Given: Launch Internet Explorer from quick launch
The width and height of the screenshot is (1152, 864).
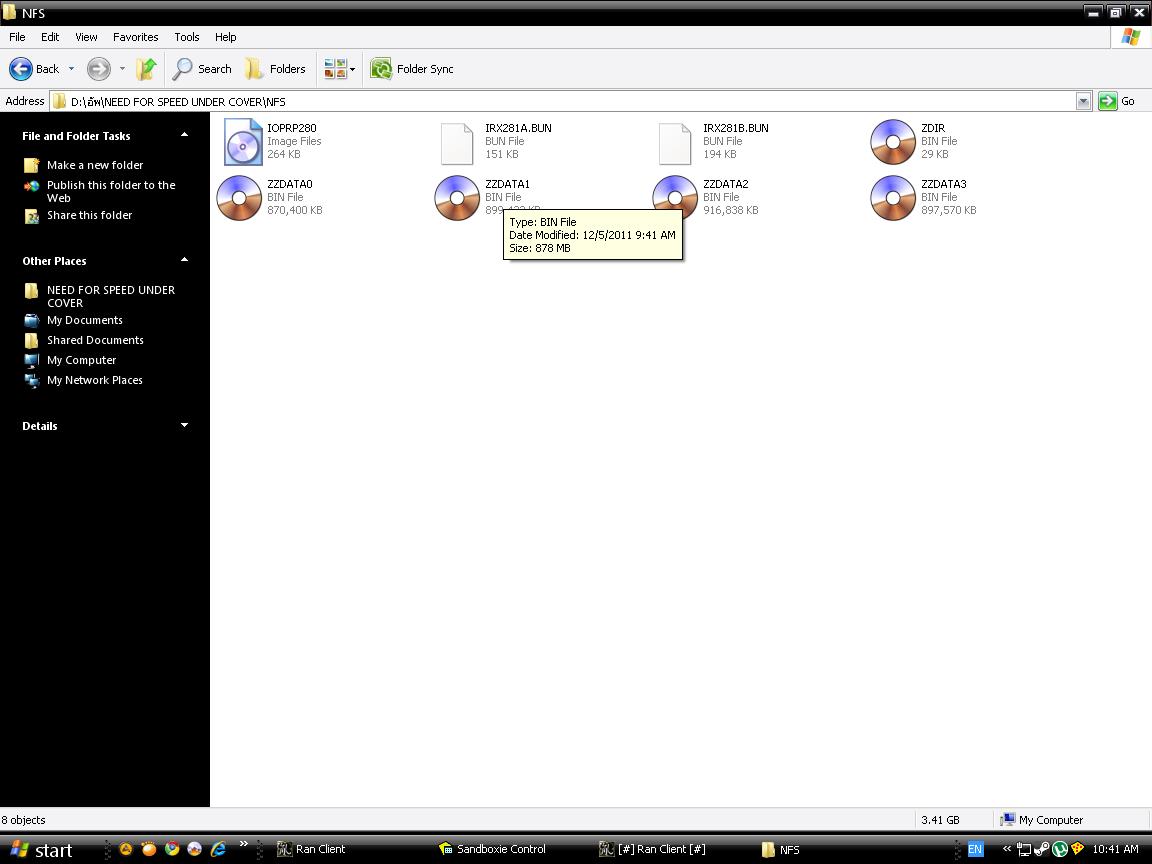Looking at the screenshot, I should [x=218, y=849].
